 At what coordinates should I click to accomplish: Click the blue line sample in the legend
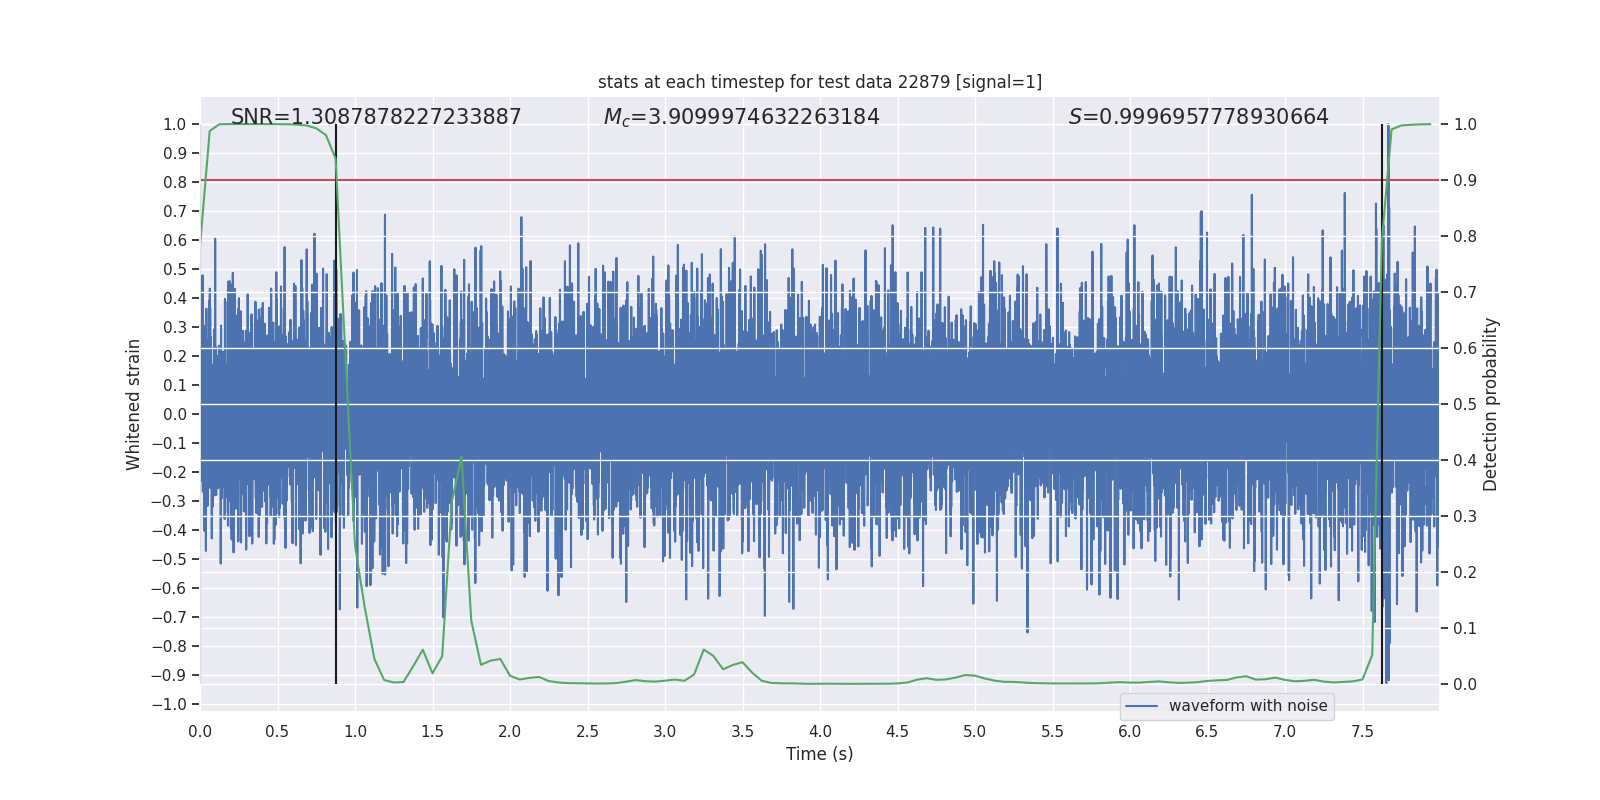point(1141,706)
